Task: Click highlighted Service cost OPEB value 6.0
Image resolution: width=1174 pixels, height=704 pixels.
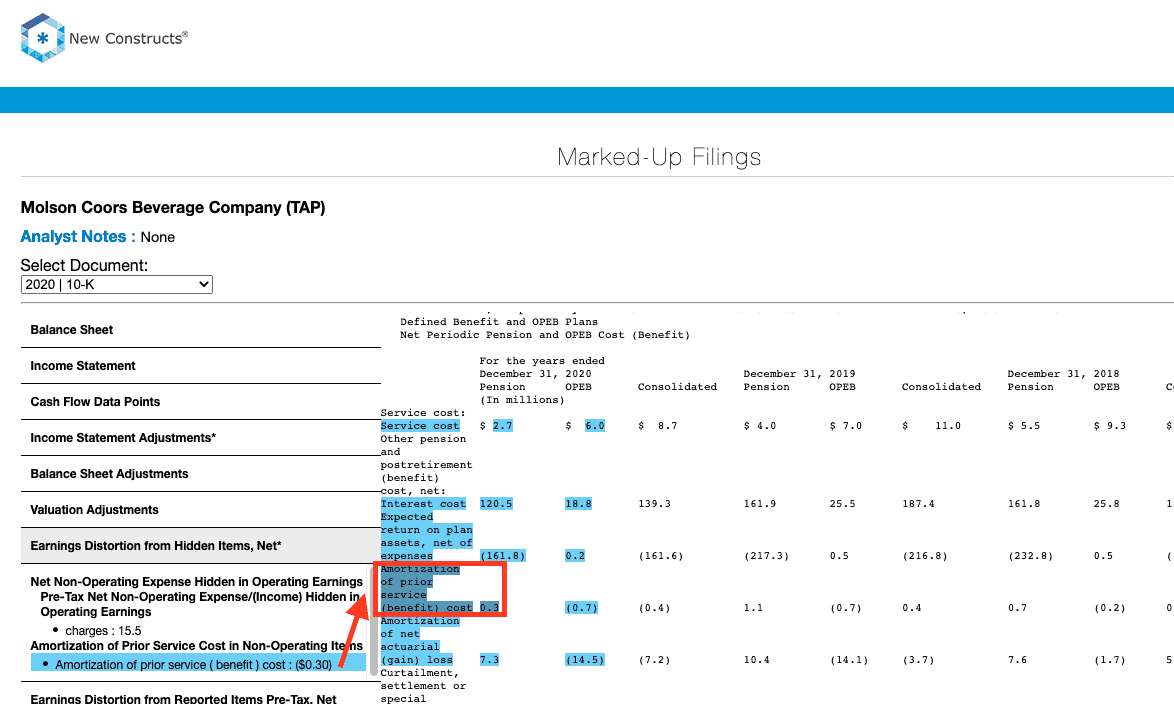Action: coord(594,425)
